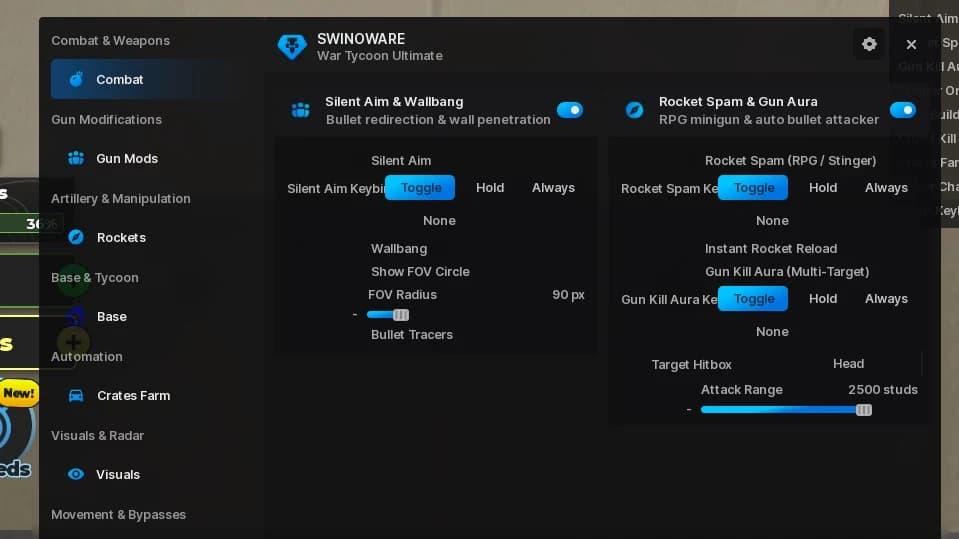The height and width of the screenshot is (539, 959).
Task: Click the Gun Kill Aura keybind None field
Action: [772, 332]
